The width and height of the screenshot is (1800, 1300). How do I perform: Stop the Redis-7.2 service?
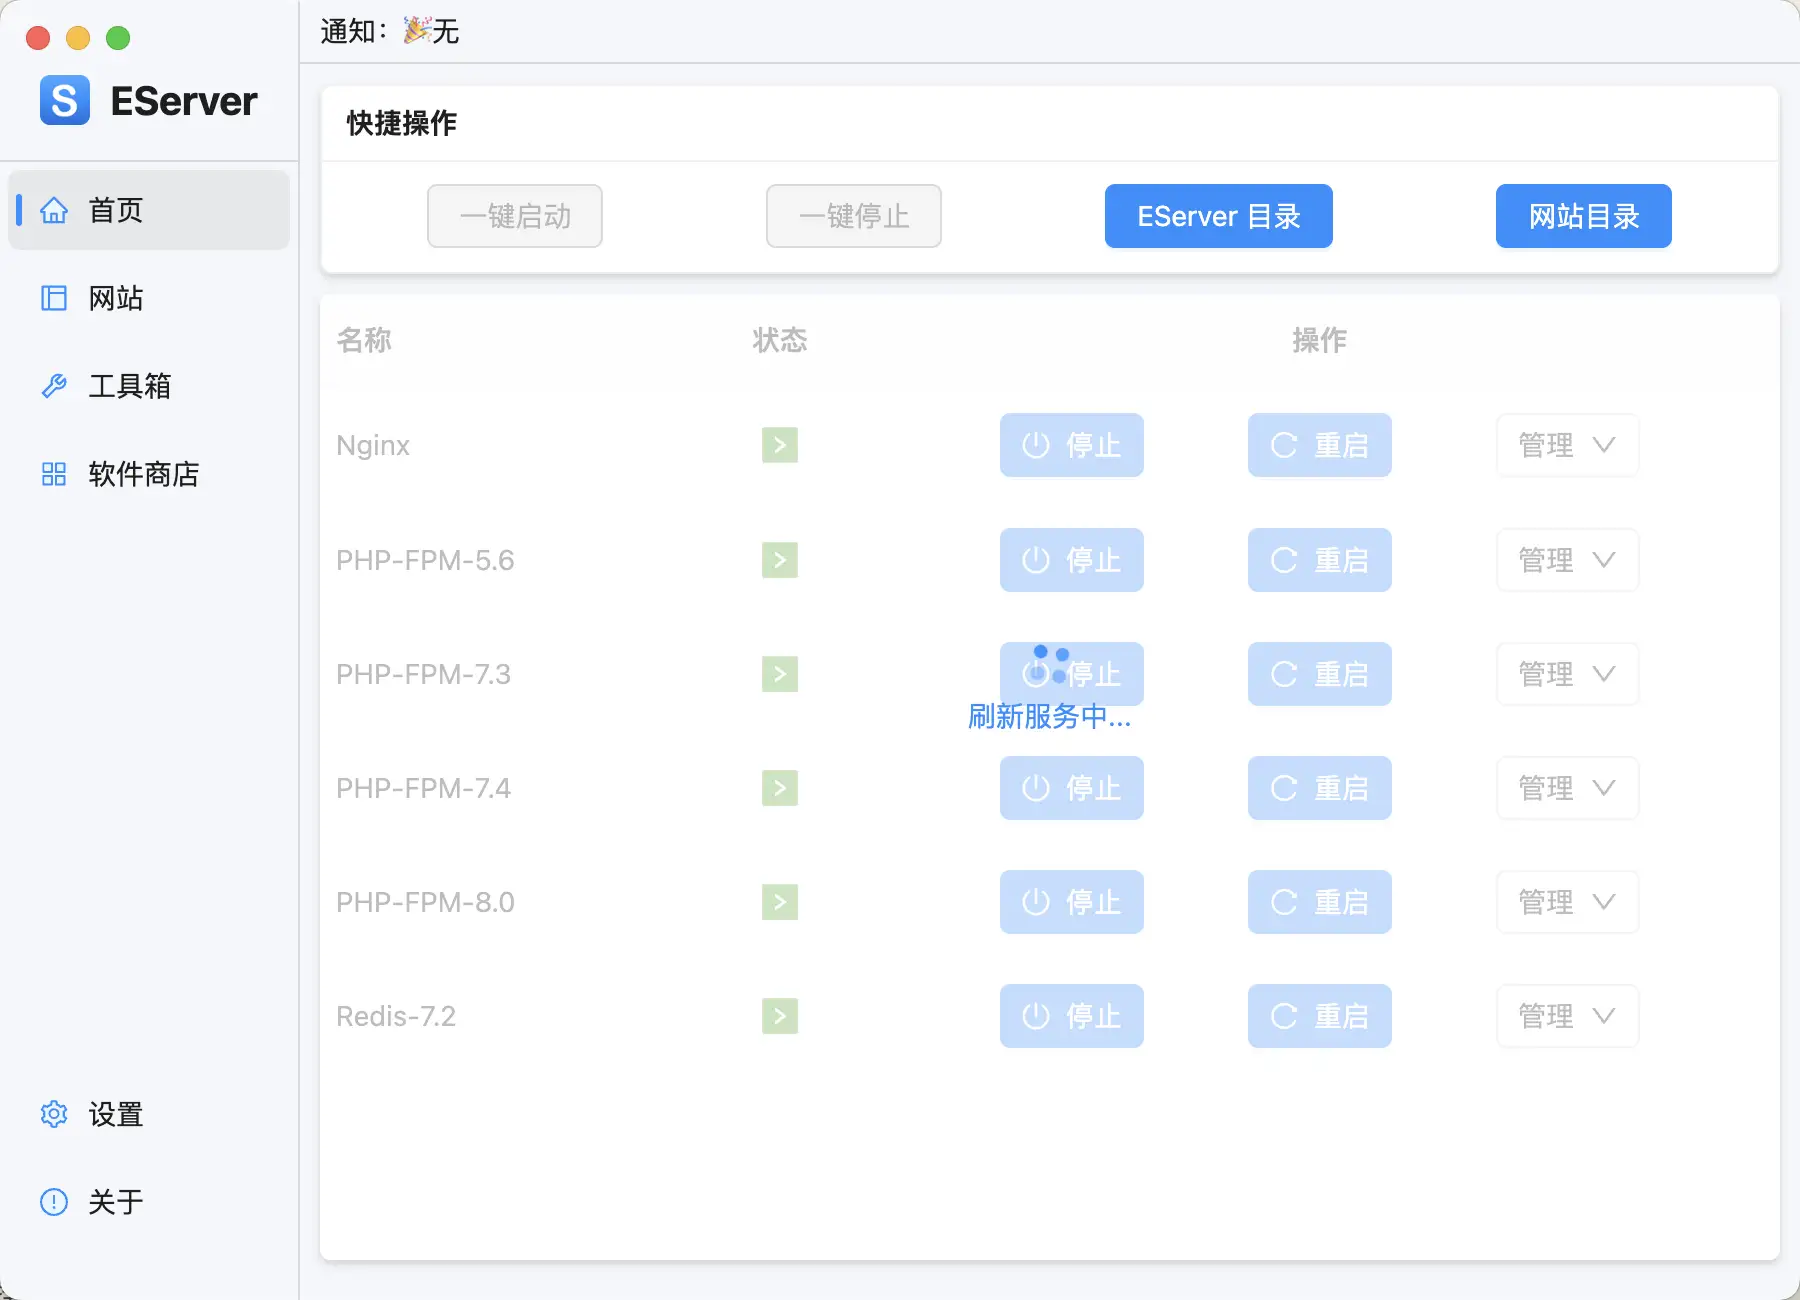1072,1016
